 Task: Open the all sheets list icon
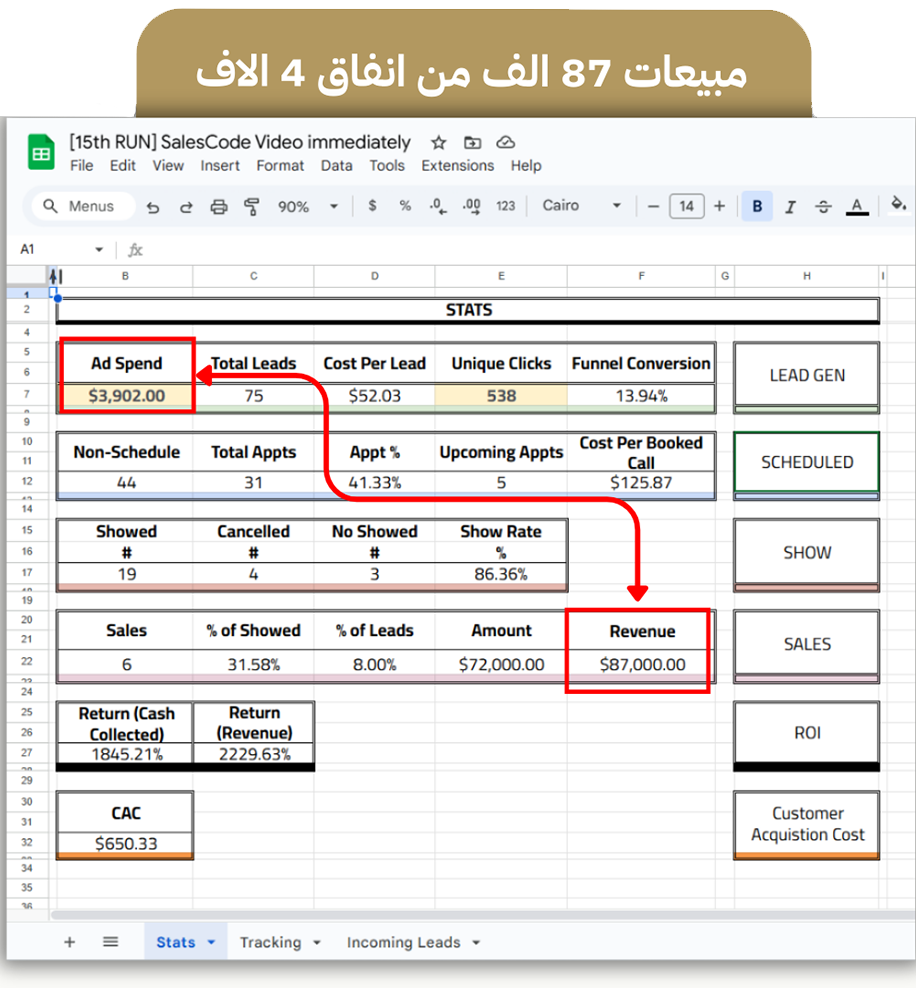point(111,942)
